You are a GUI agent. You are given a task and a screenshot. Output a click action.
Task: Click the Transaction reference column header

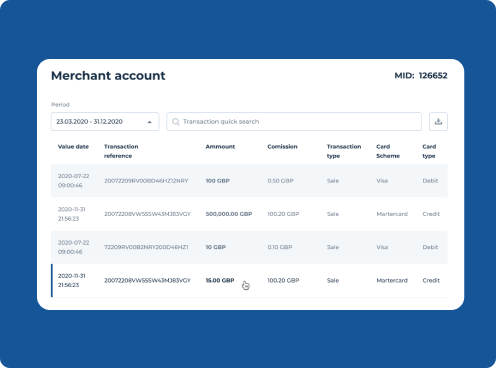coord(121,151)
